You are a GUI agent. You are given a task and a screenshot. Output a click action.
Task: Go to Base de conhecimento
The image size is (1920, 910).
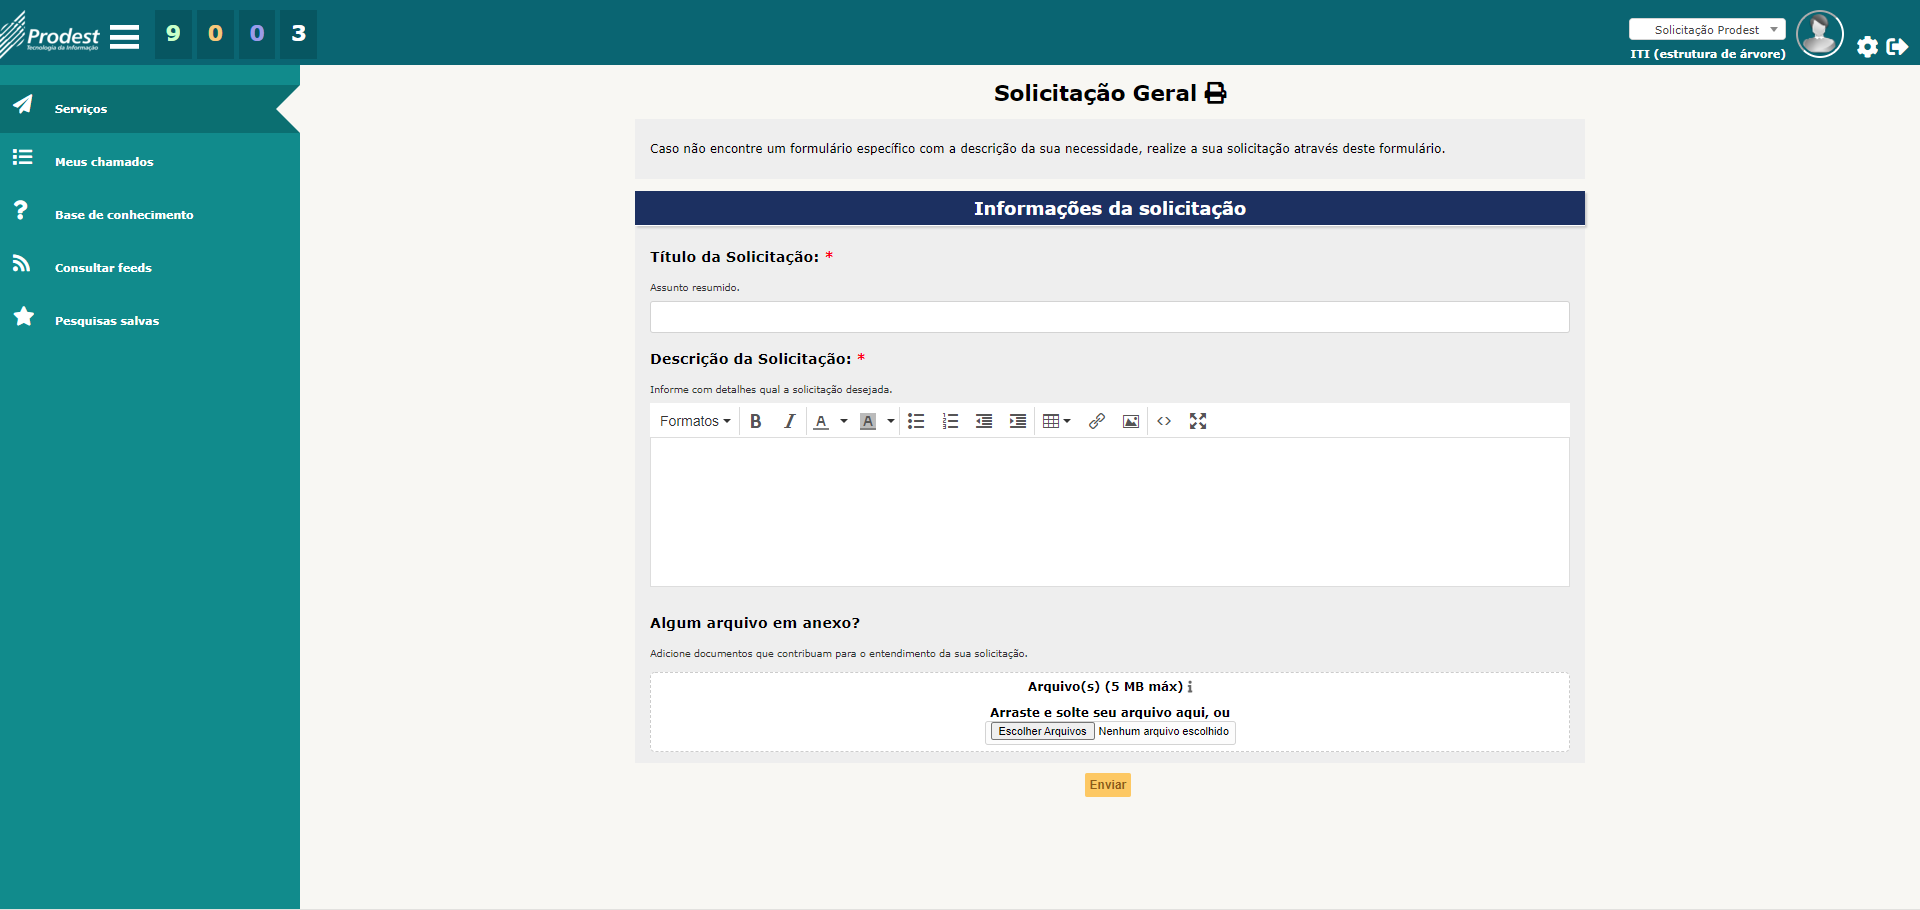coord(124,214)
